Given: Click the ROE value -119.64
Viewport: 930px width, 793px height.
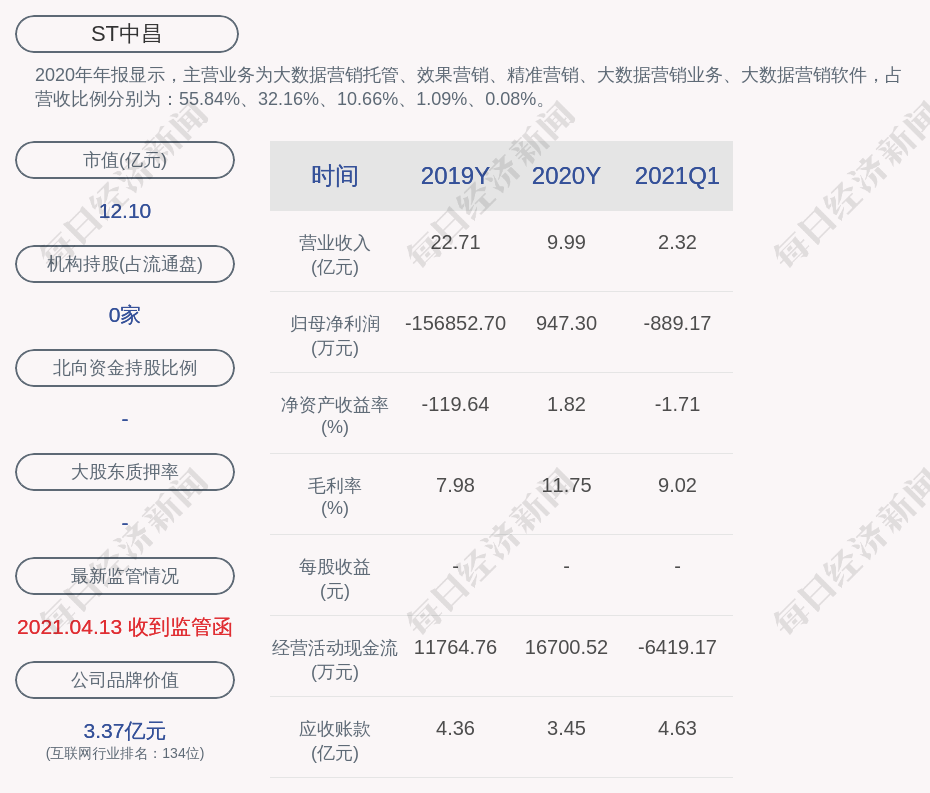Looking at the screenshot, I should pyautogui.click(x=456, y=405).
